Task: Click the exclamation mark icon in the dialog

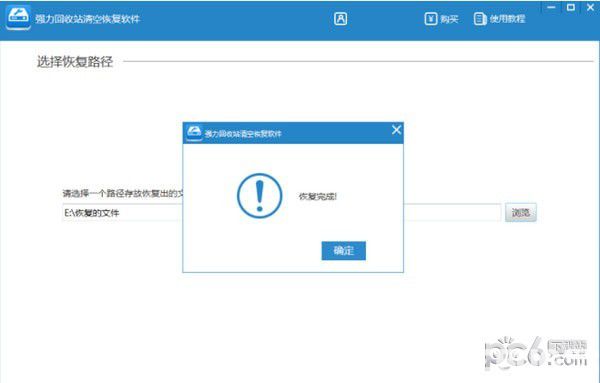Action: point(260,196)
